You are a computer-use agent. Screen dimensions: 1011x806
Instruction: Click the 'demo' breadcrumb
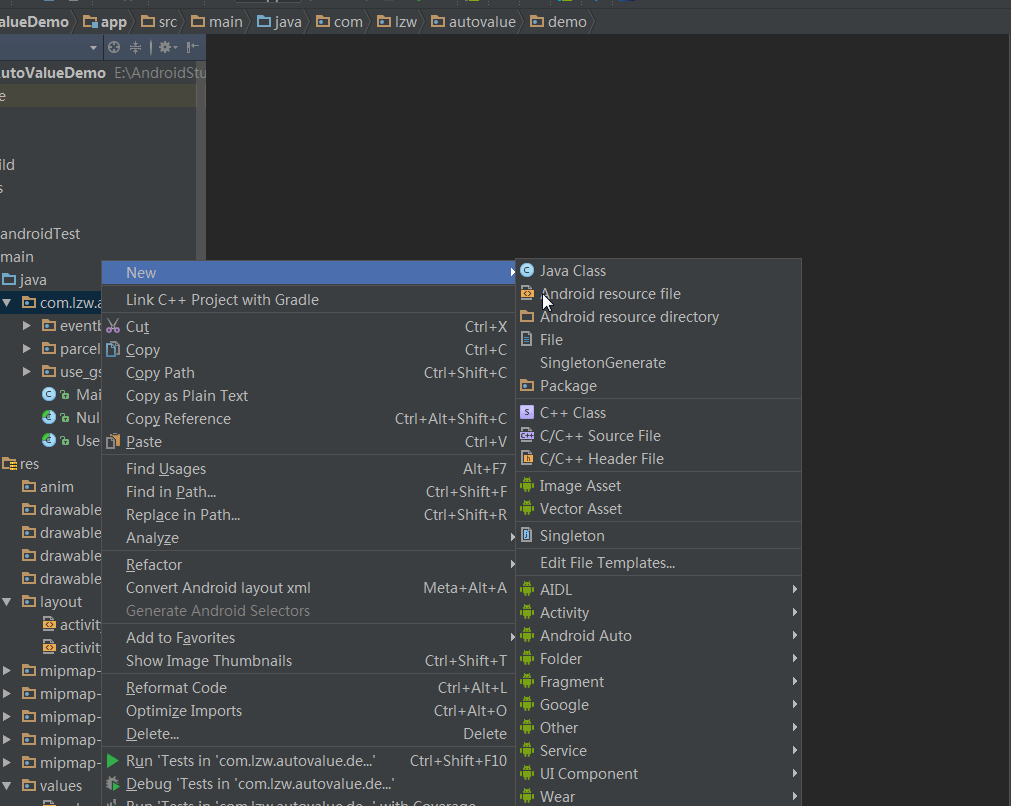tap(558, 22)
